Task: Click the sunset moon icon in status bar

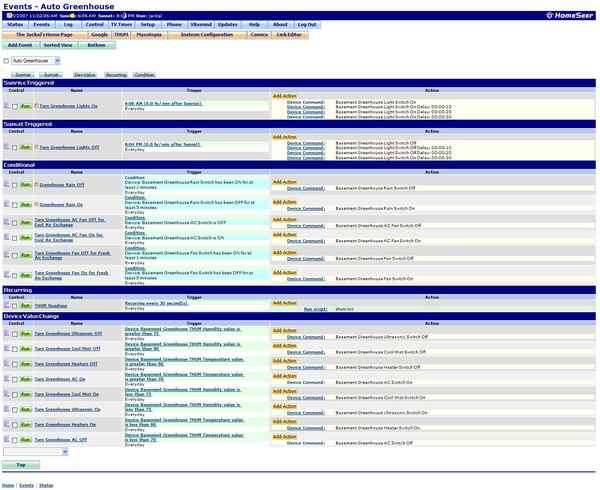Action: (124, 16)
